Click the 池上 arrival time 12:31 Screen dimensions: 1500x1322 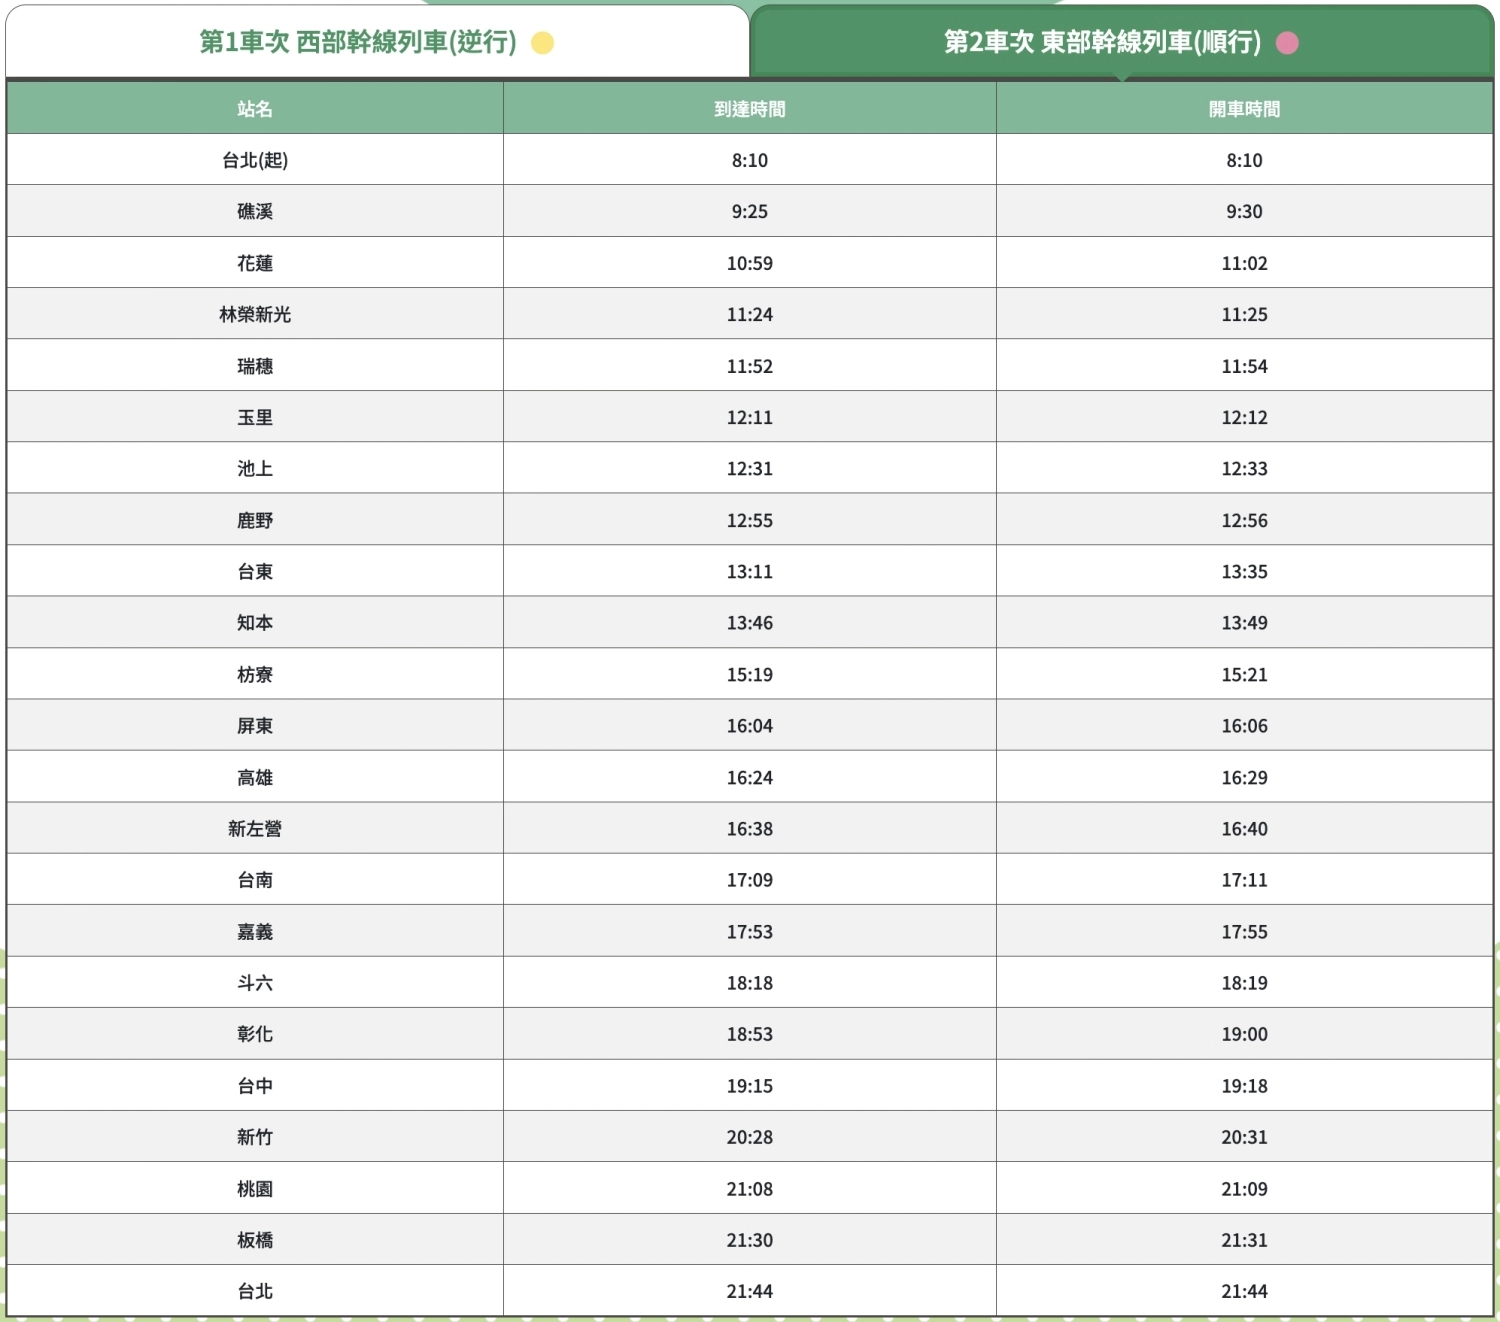click(748, 468)
